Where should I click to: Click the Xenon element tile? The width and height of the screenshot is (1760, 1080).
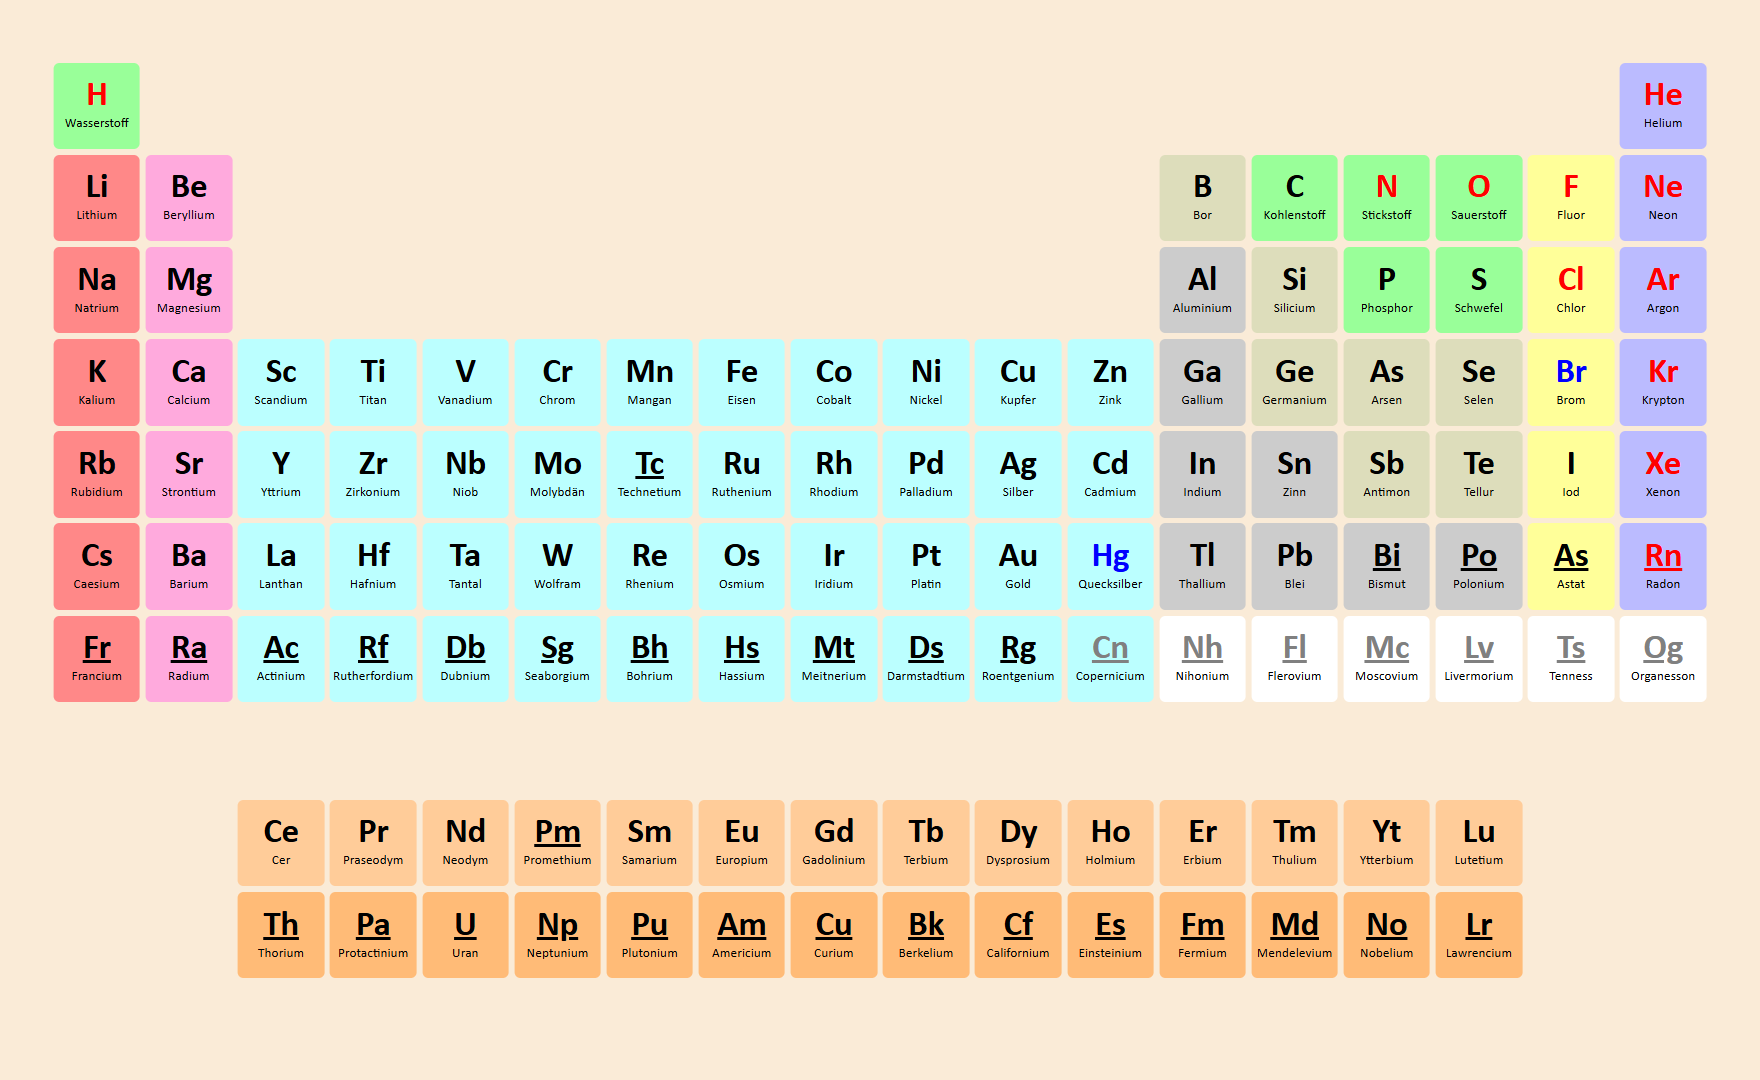[x=1663, y=474]
